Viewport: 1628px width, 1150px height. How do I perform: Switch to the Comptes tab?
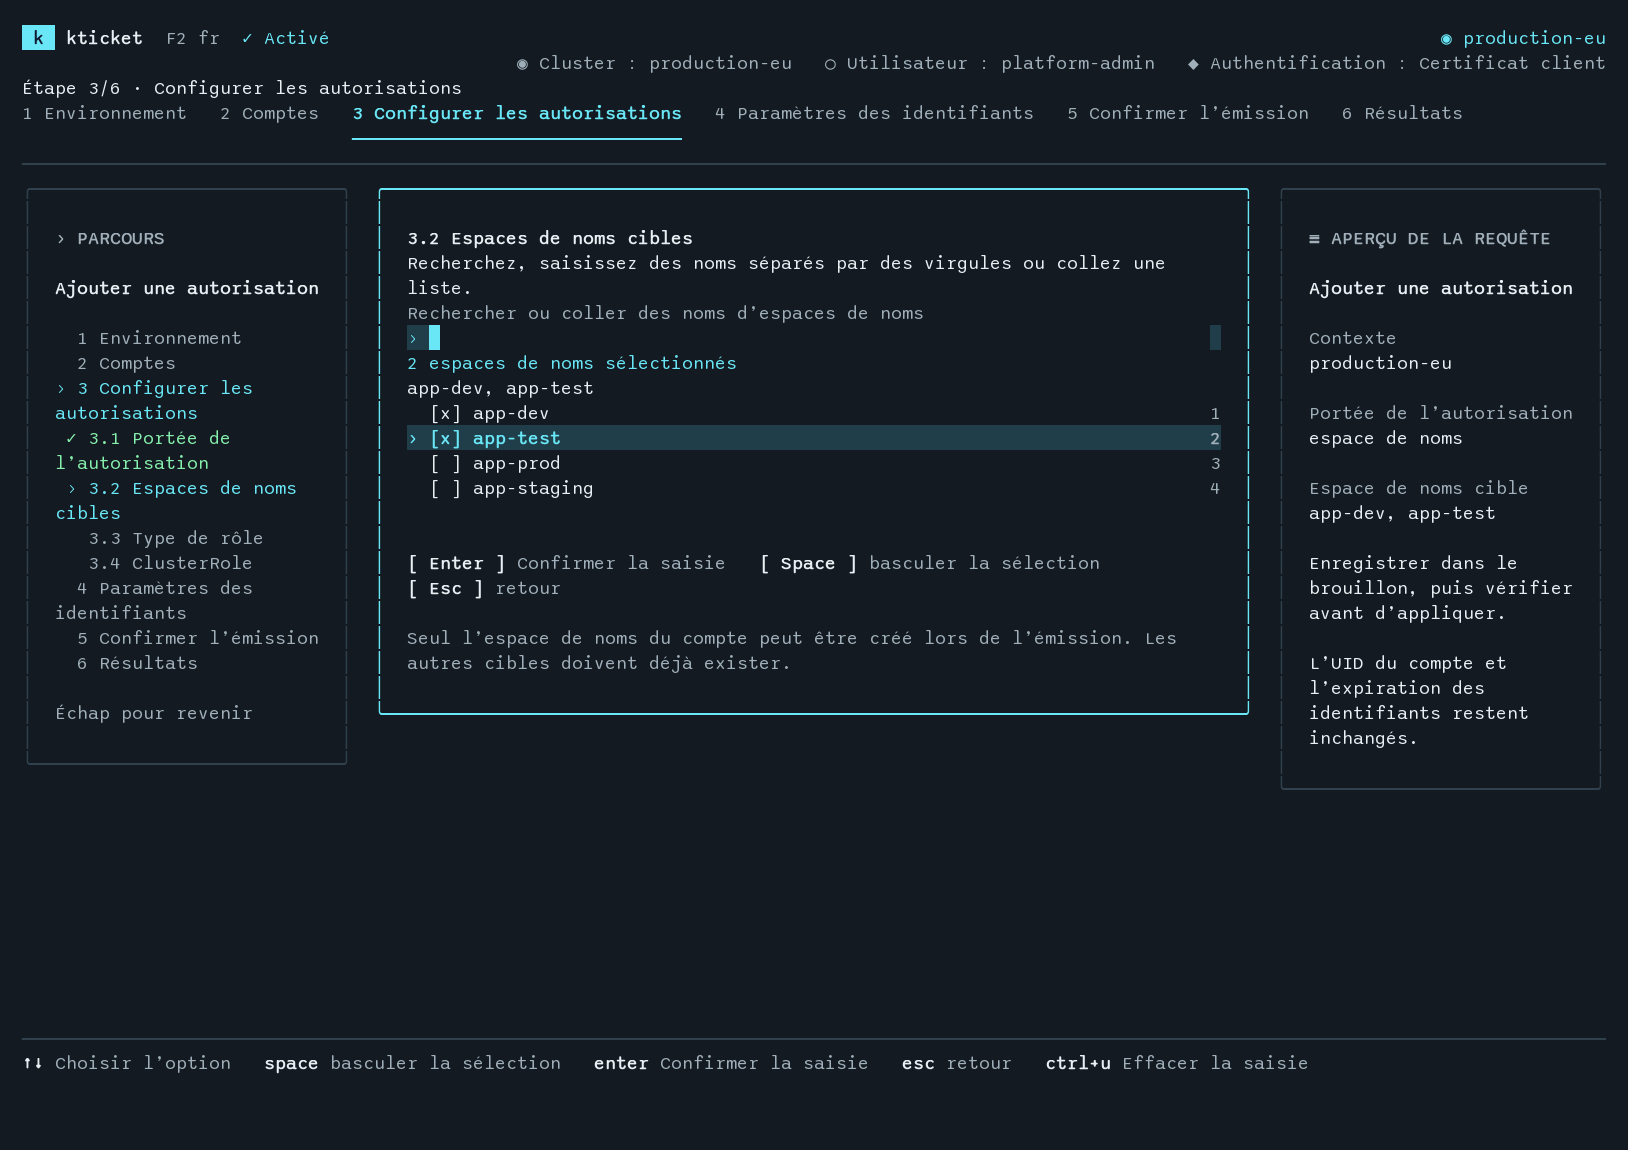pos(269,114)
